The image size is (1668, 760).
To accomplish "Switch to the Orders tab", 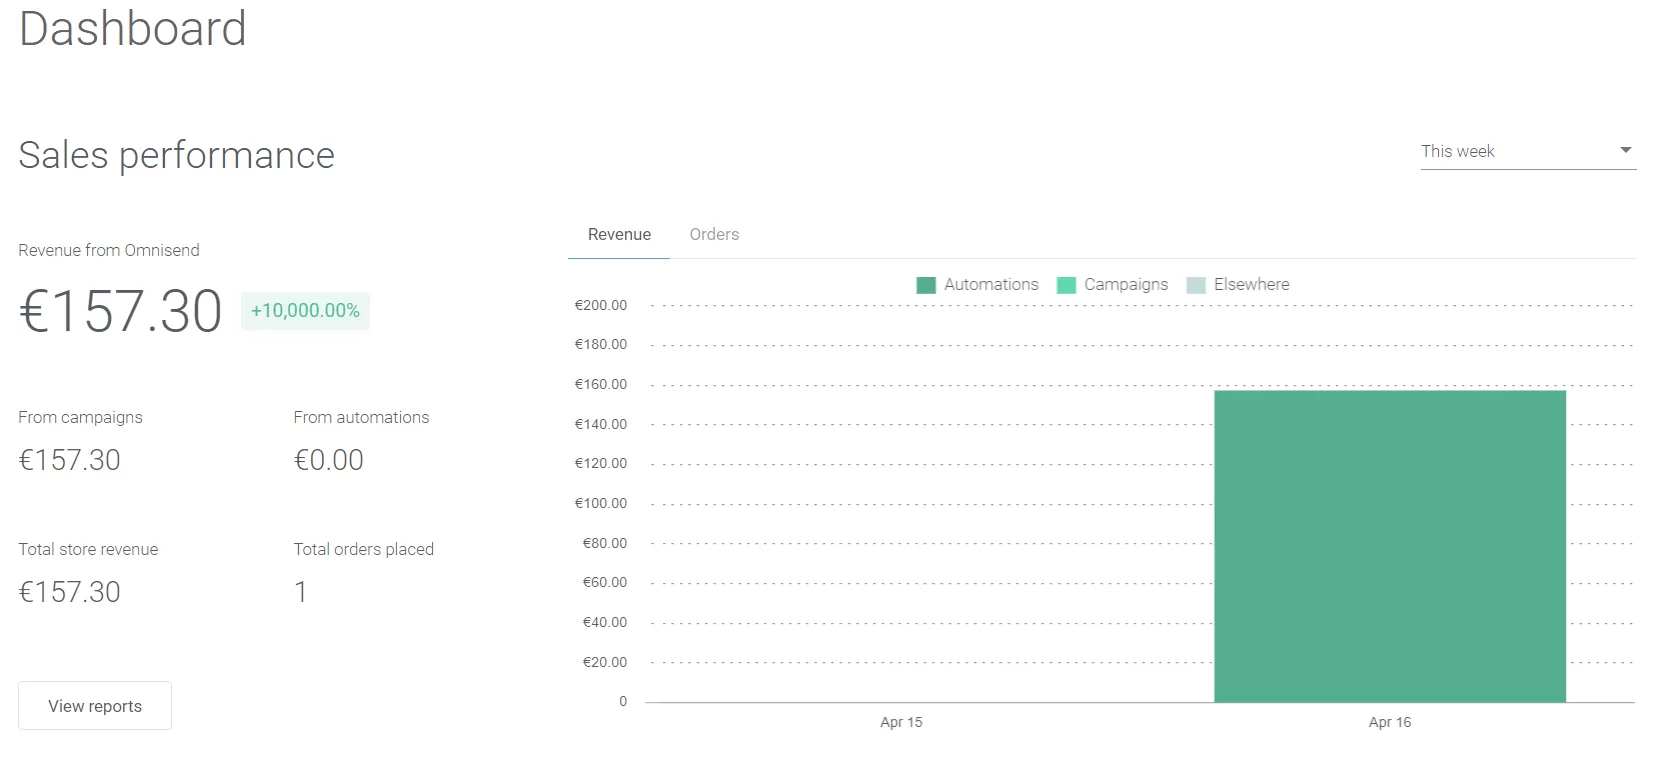I will (x=714, y=234).
